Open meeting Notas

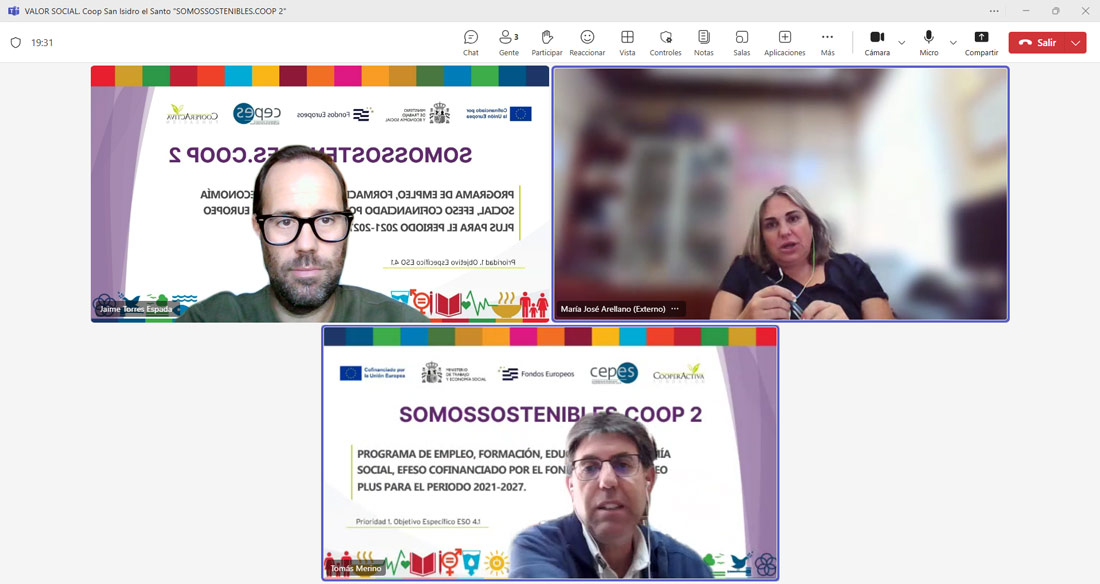704,43
